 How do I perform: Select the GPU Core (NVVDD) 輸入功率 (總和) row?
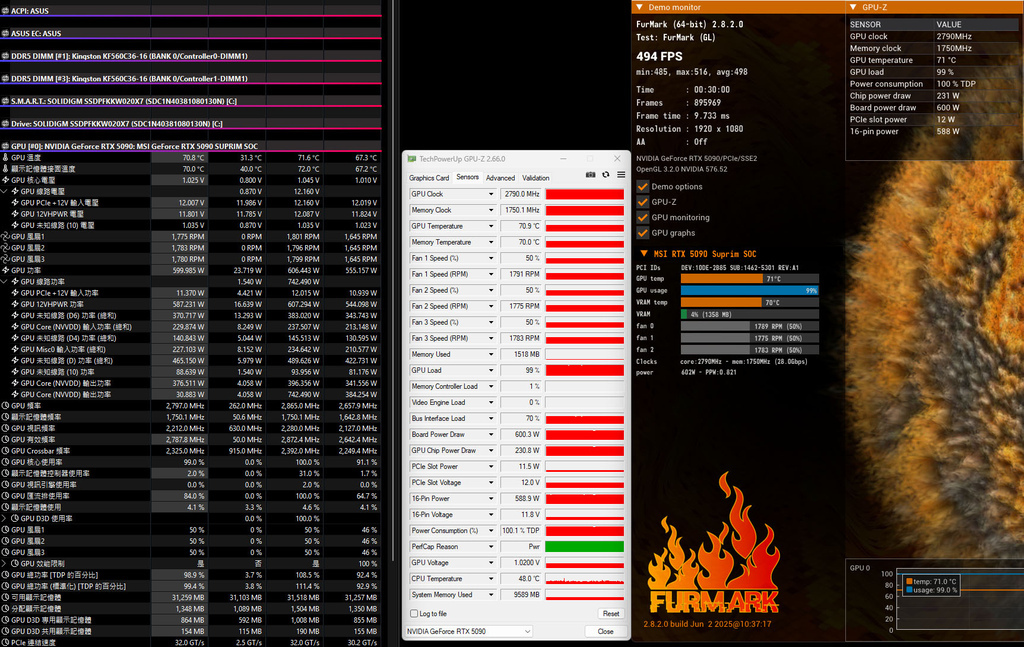(x=190, y=327)
